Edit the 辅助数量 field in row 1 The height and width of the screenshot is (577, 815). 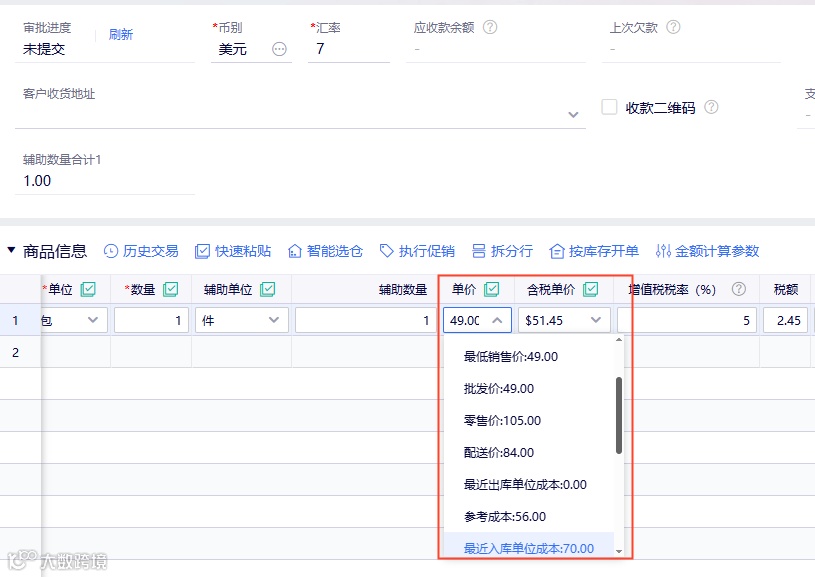point(366,320)
